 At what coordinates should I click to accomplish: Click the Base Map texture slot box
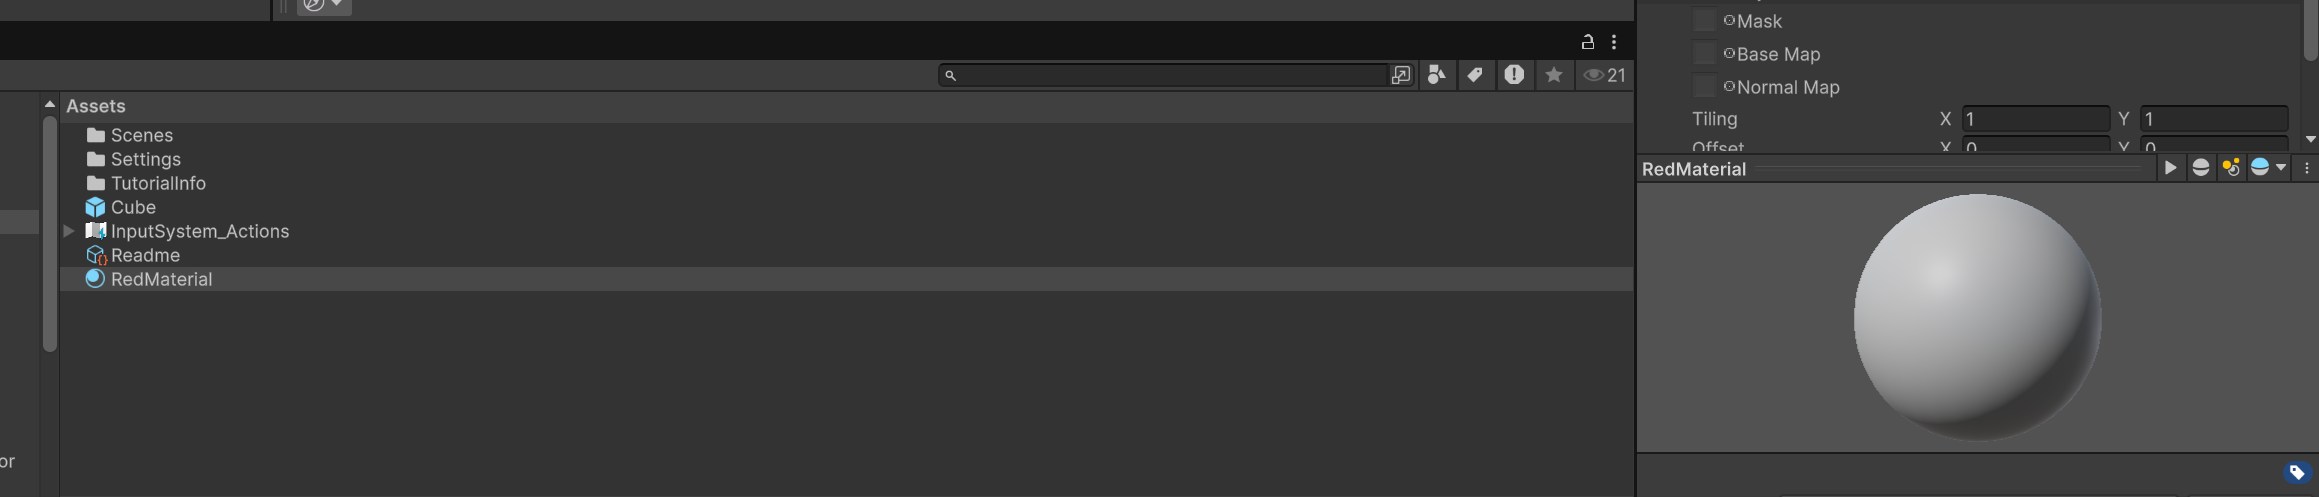[x=1704, y=54]
